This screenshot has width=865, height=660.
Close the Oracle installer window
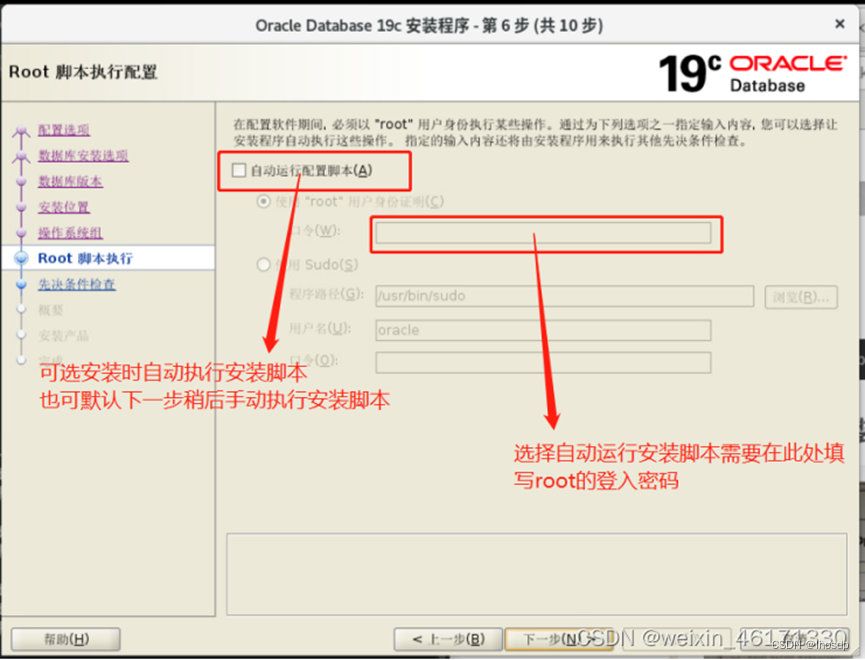coord(840,24)
